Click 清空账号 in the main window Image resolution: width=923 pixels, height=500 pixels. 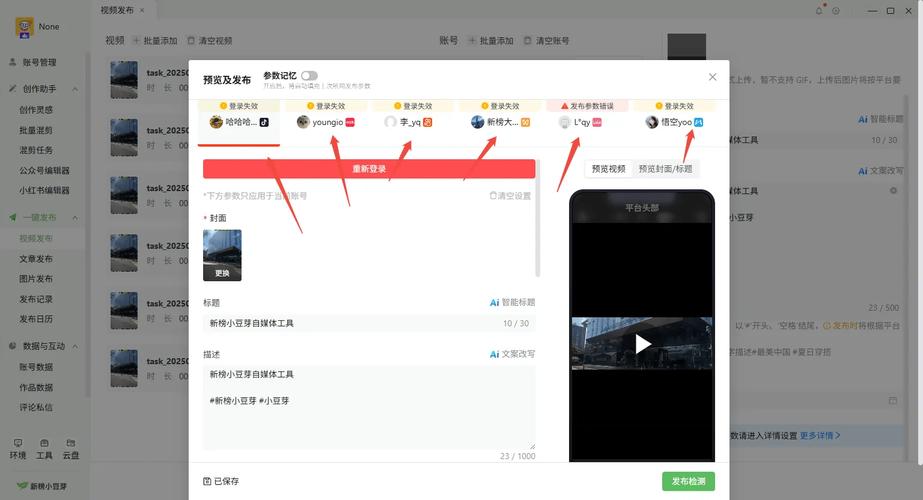[x=546, y=41]
